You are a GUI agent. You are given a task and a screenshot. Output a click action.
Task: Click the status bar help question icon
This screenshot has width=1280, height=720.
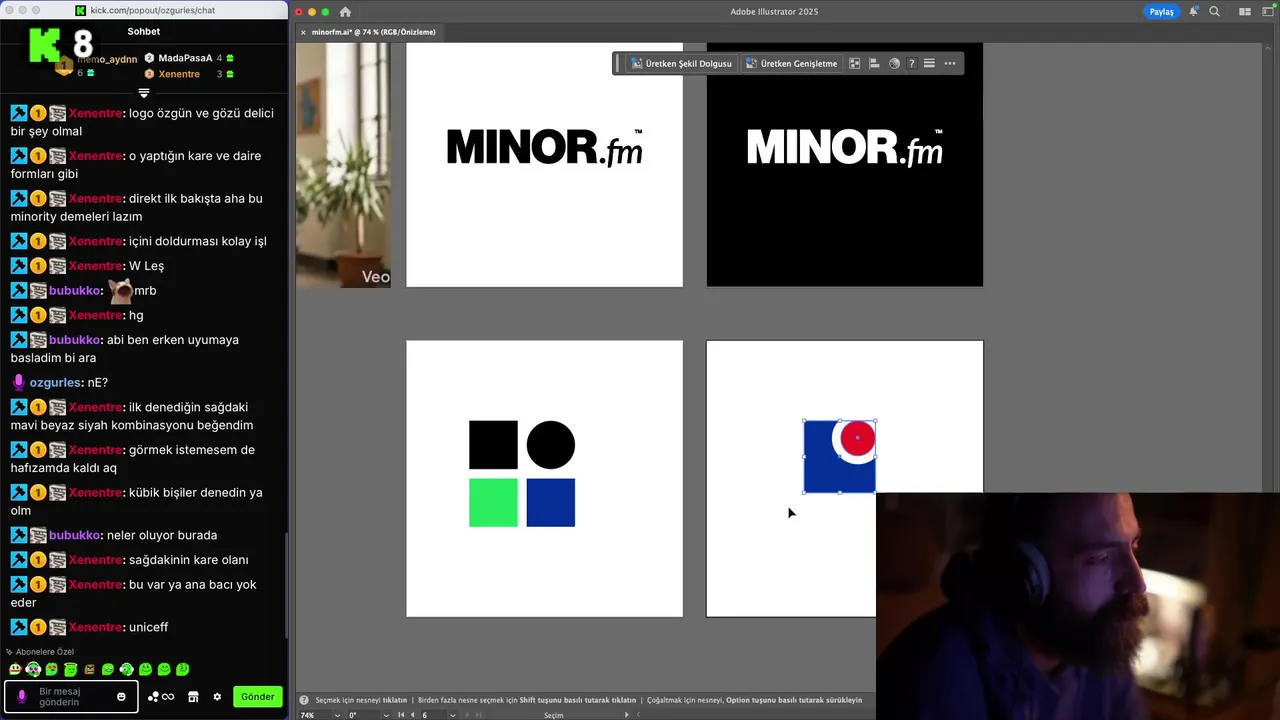[305, 700]
